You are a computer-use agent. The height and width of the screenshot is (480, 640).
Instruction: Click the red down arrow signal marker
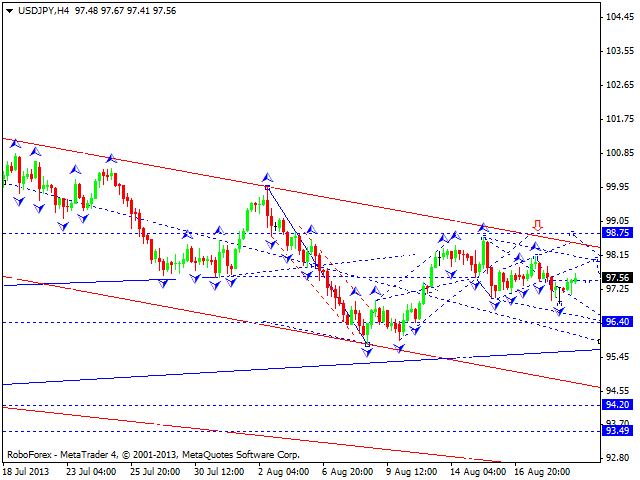(538, 225)
